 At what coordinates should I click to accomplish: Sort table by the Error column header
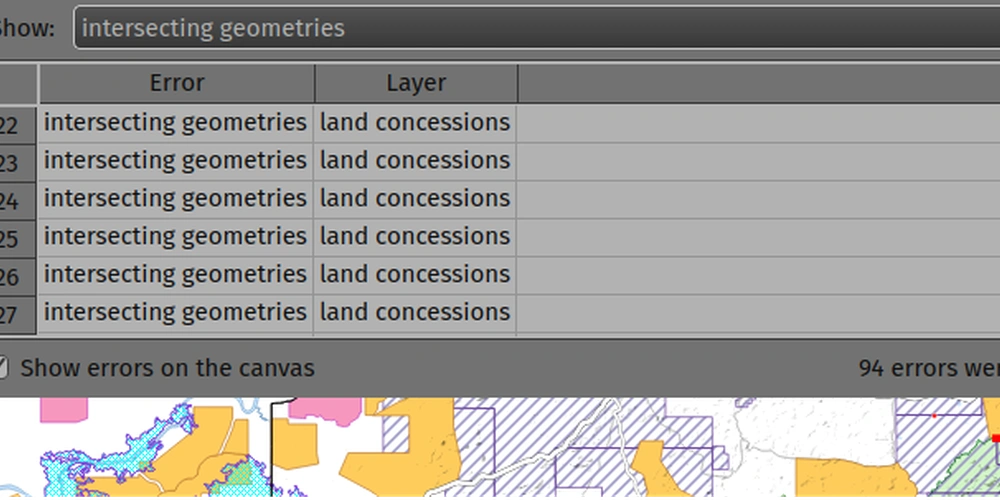[177, 84]
